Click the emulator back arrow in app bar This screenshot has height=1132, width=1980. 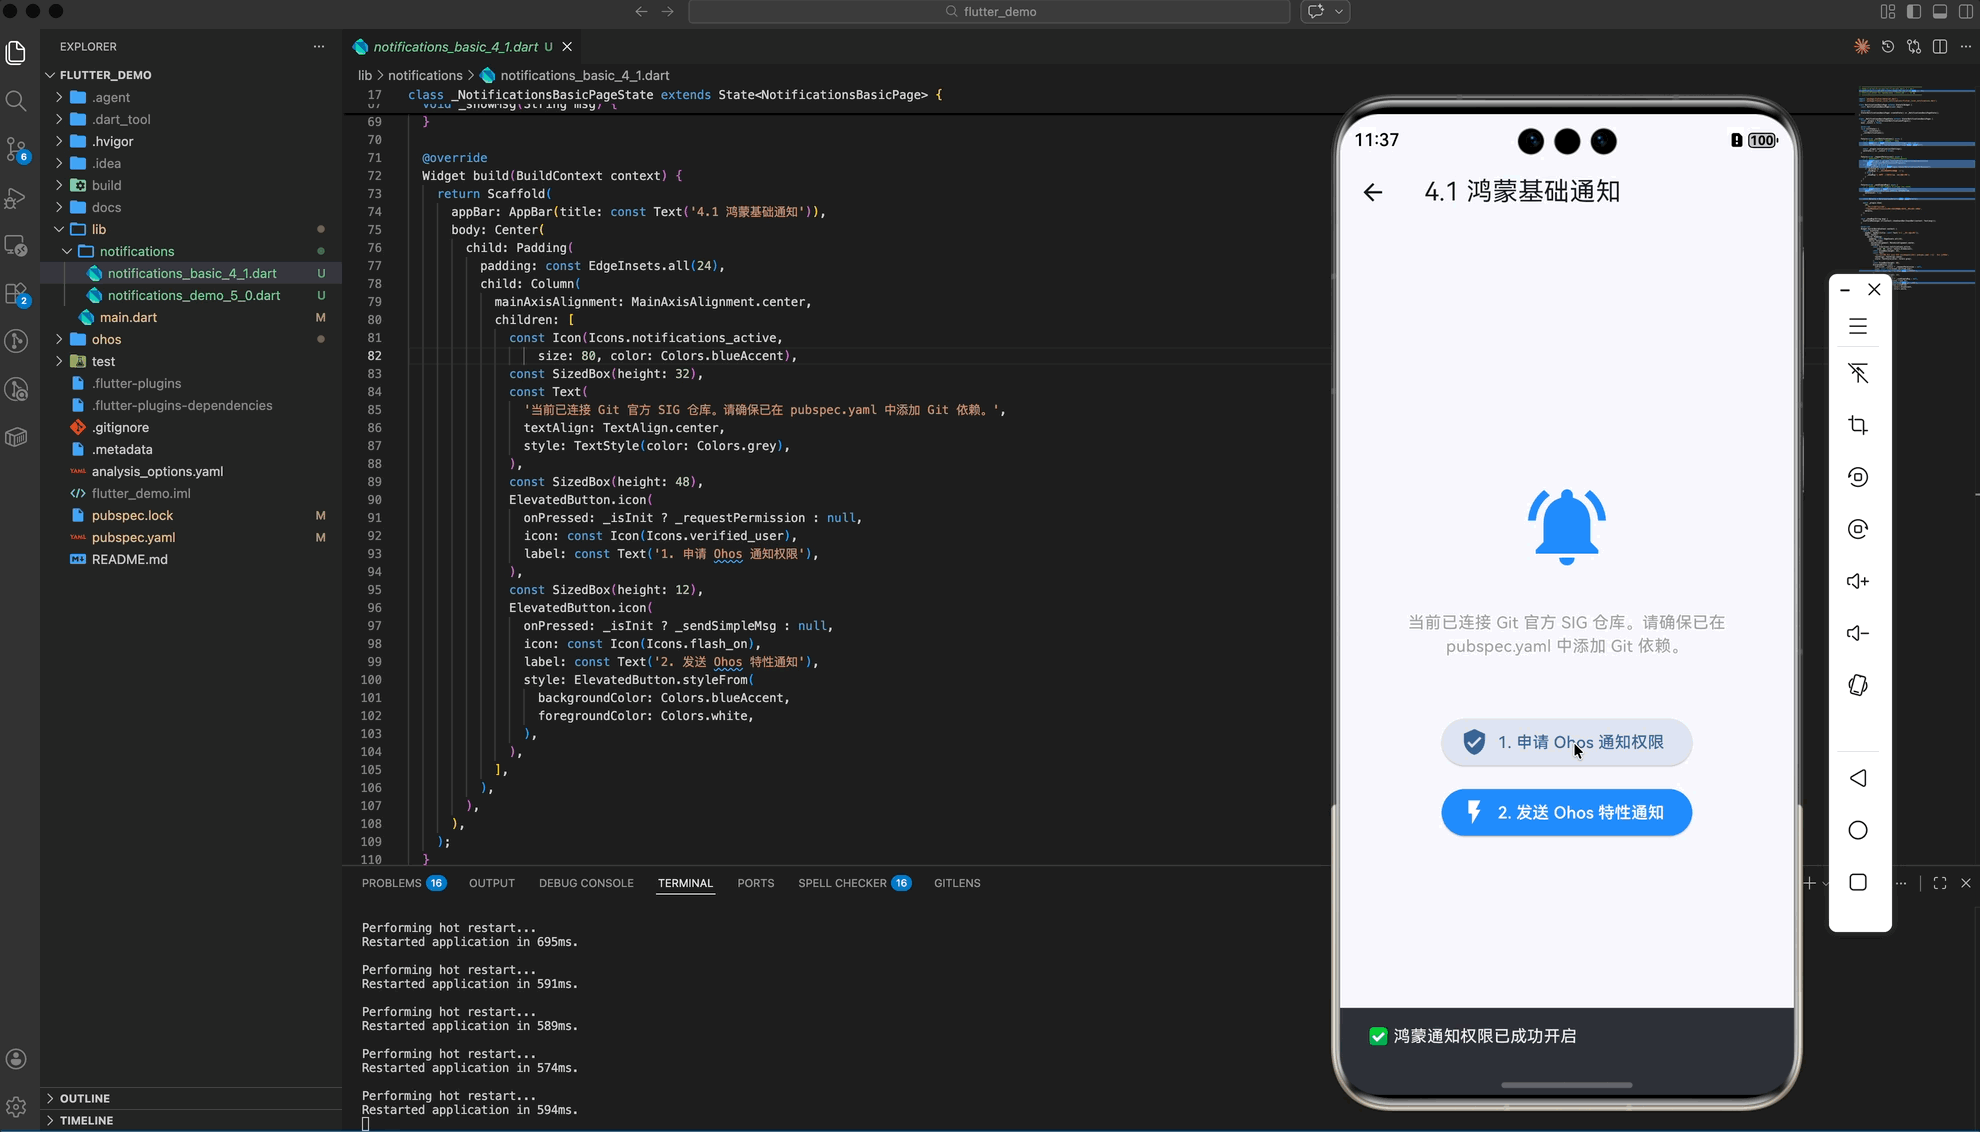tap(1373, 192)
